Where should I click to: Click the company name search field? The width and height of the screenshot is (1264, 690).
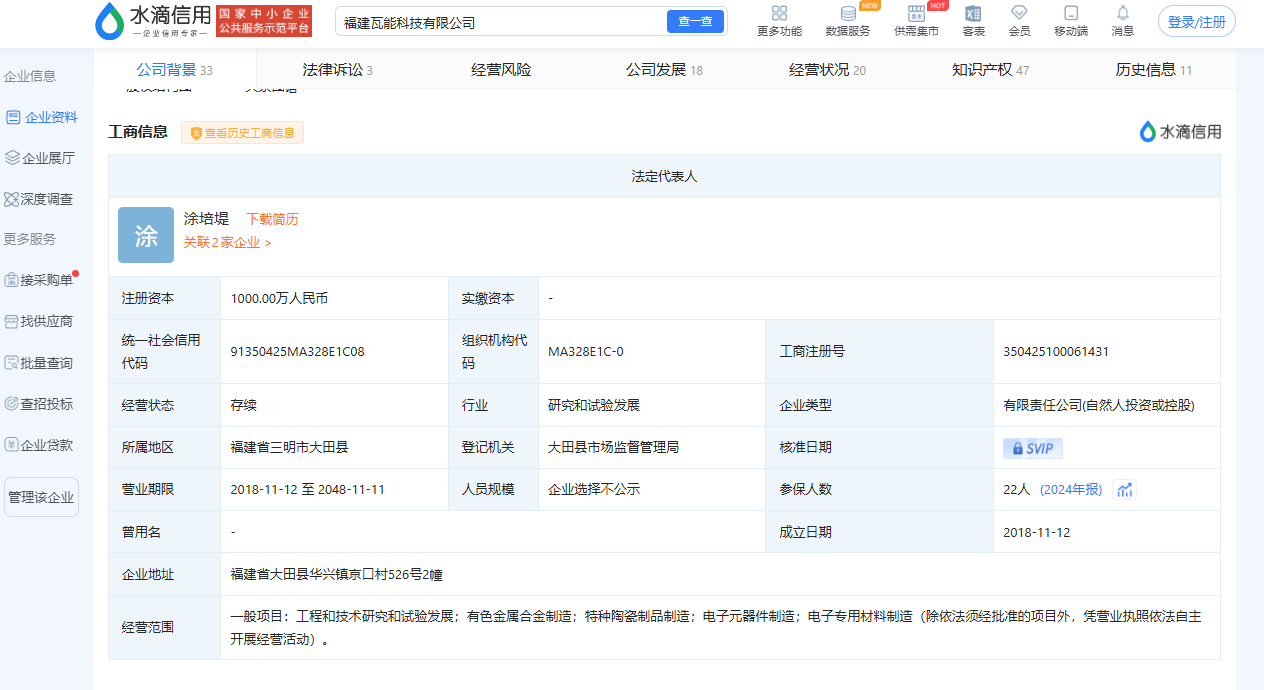pyautogui.click(x=500, y=22)
